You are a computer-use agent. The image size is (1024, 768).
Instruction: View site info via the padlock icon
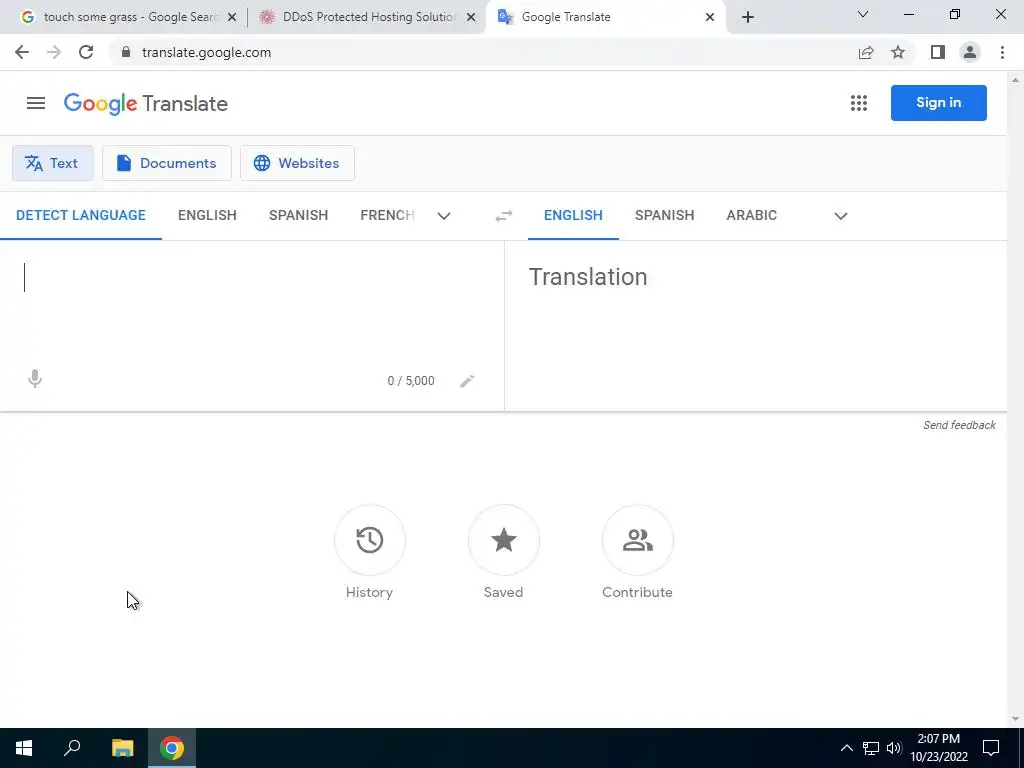pyautogui.click(x=126, y=52)
